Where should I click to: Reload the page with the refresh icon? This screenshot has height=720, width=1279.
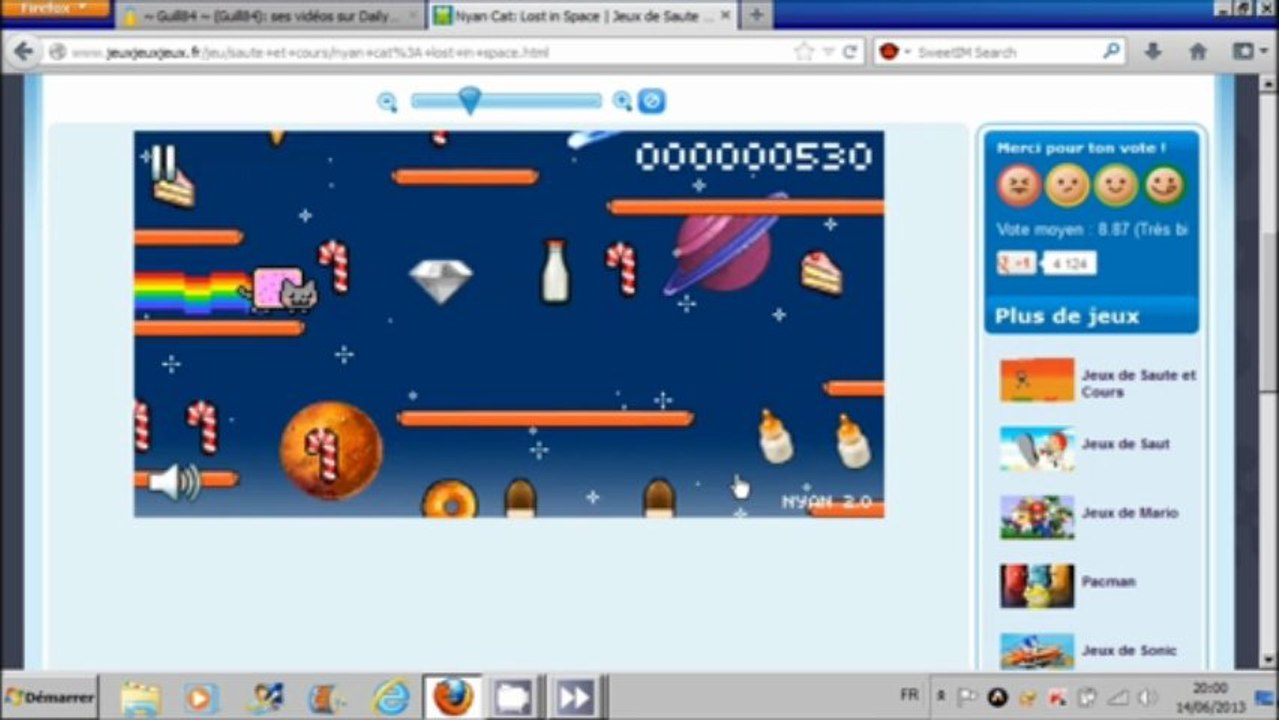click(850, 52)
